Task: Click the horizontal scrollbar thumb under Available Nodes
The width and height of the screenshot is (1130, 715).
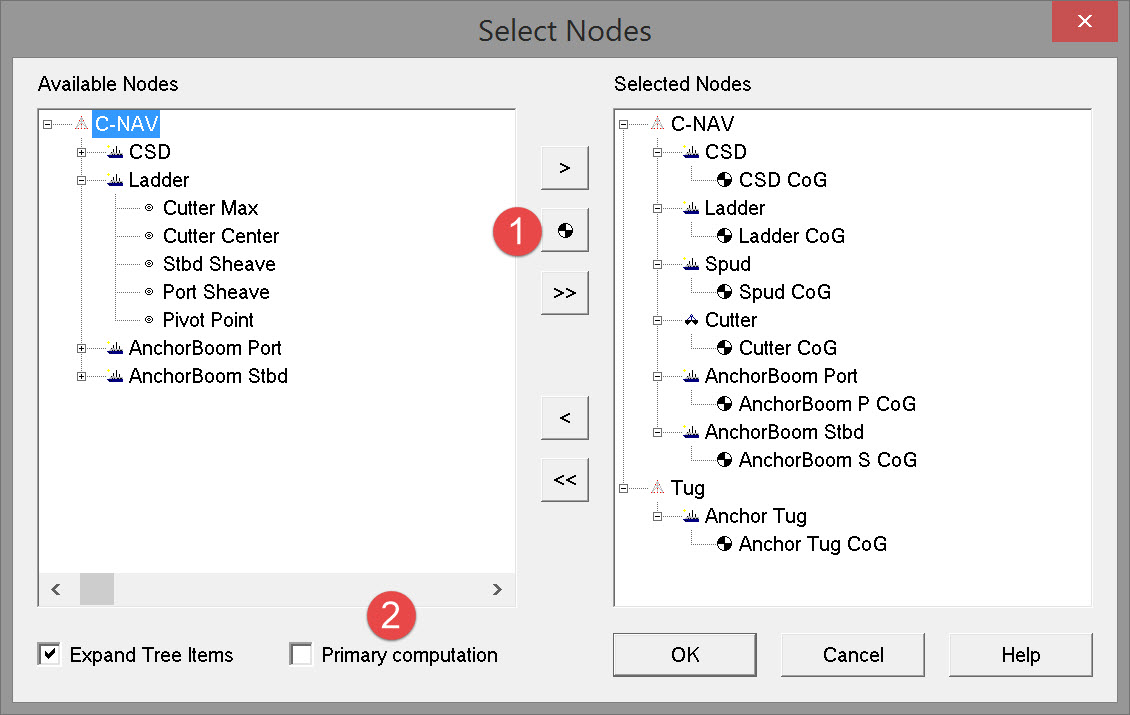Action: (97, 589)
